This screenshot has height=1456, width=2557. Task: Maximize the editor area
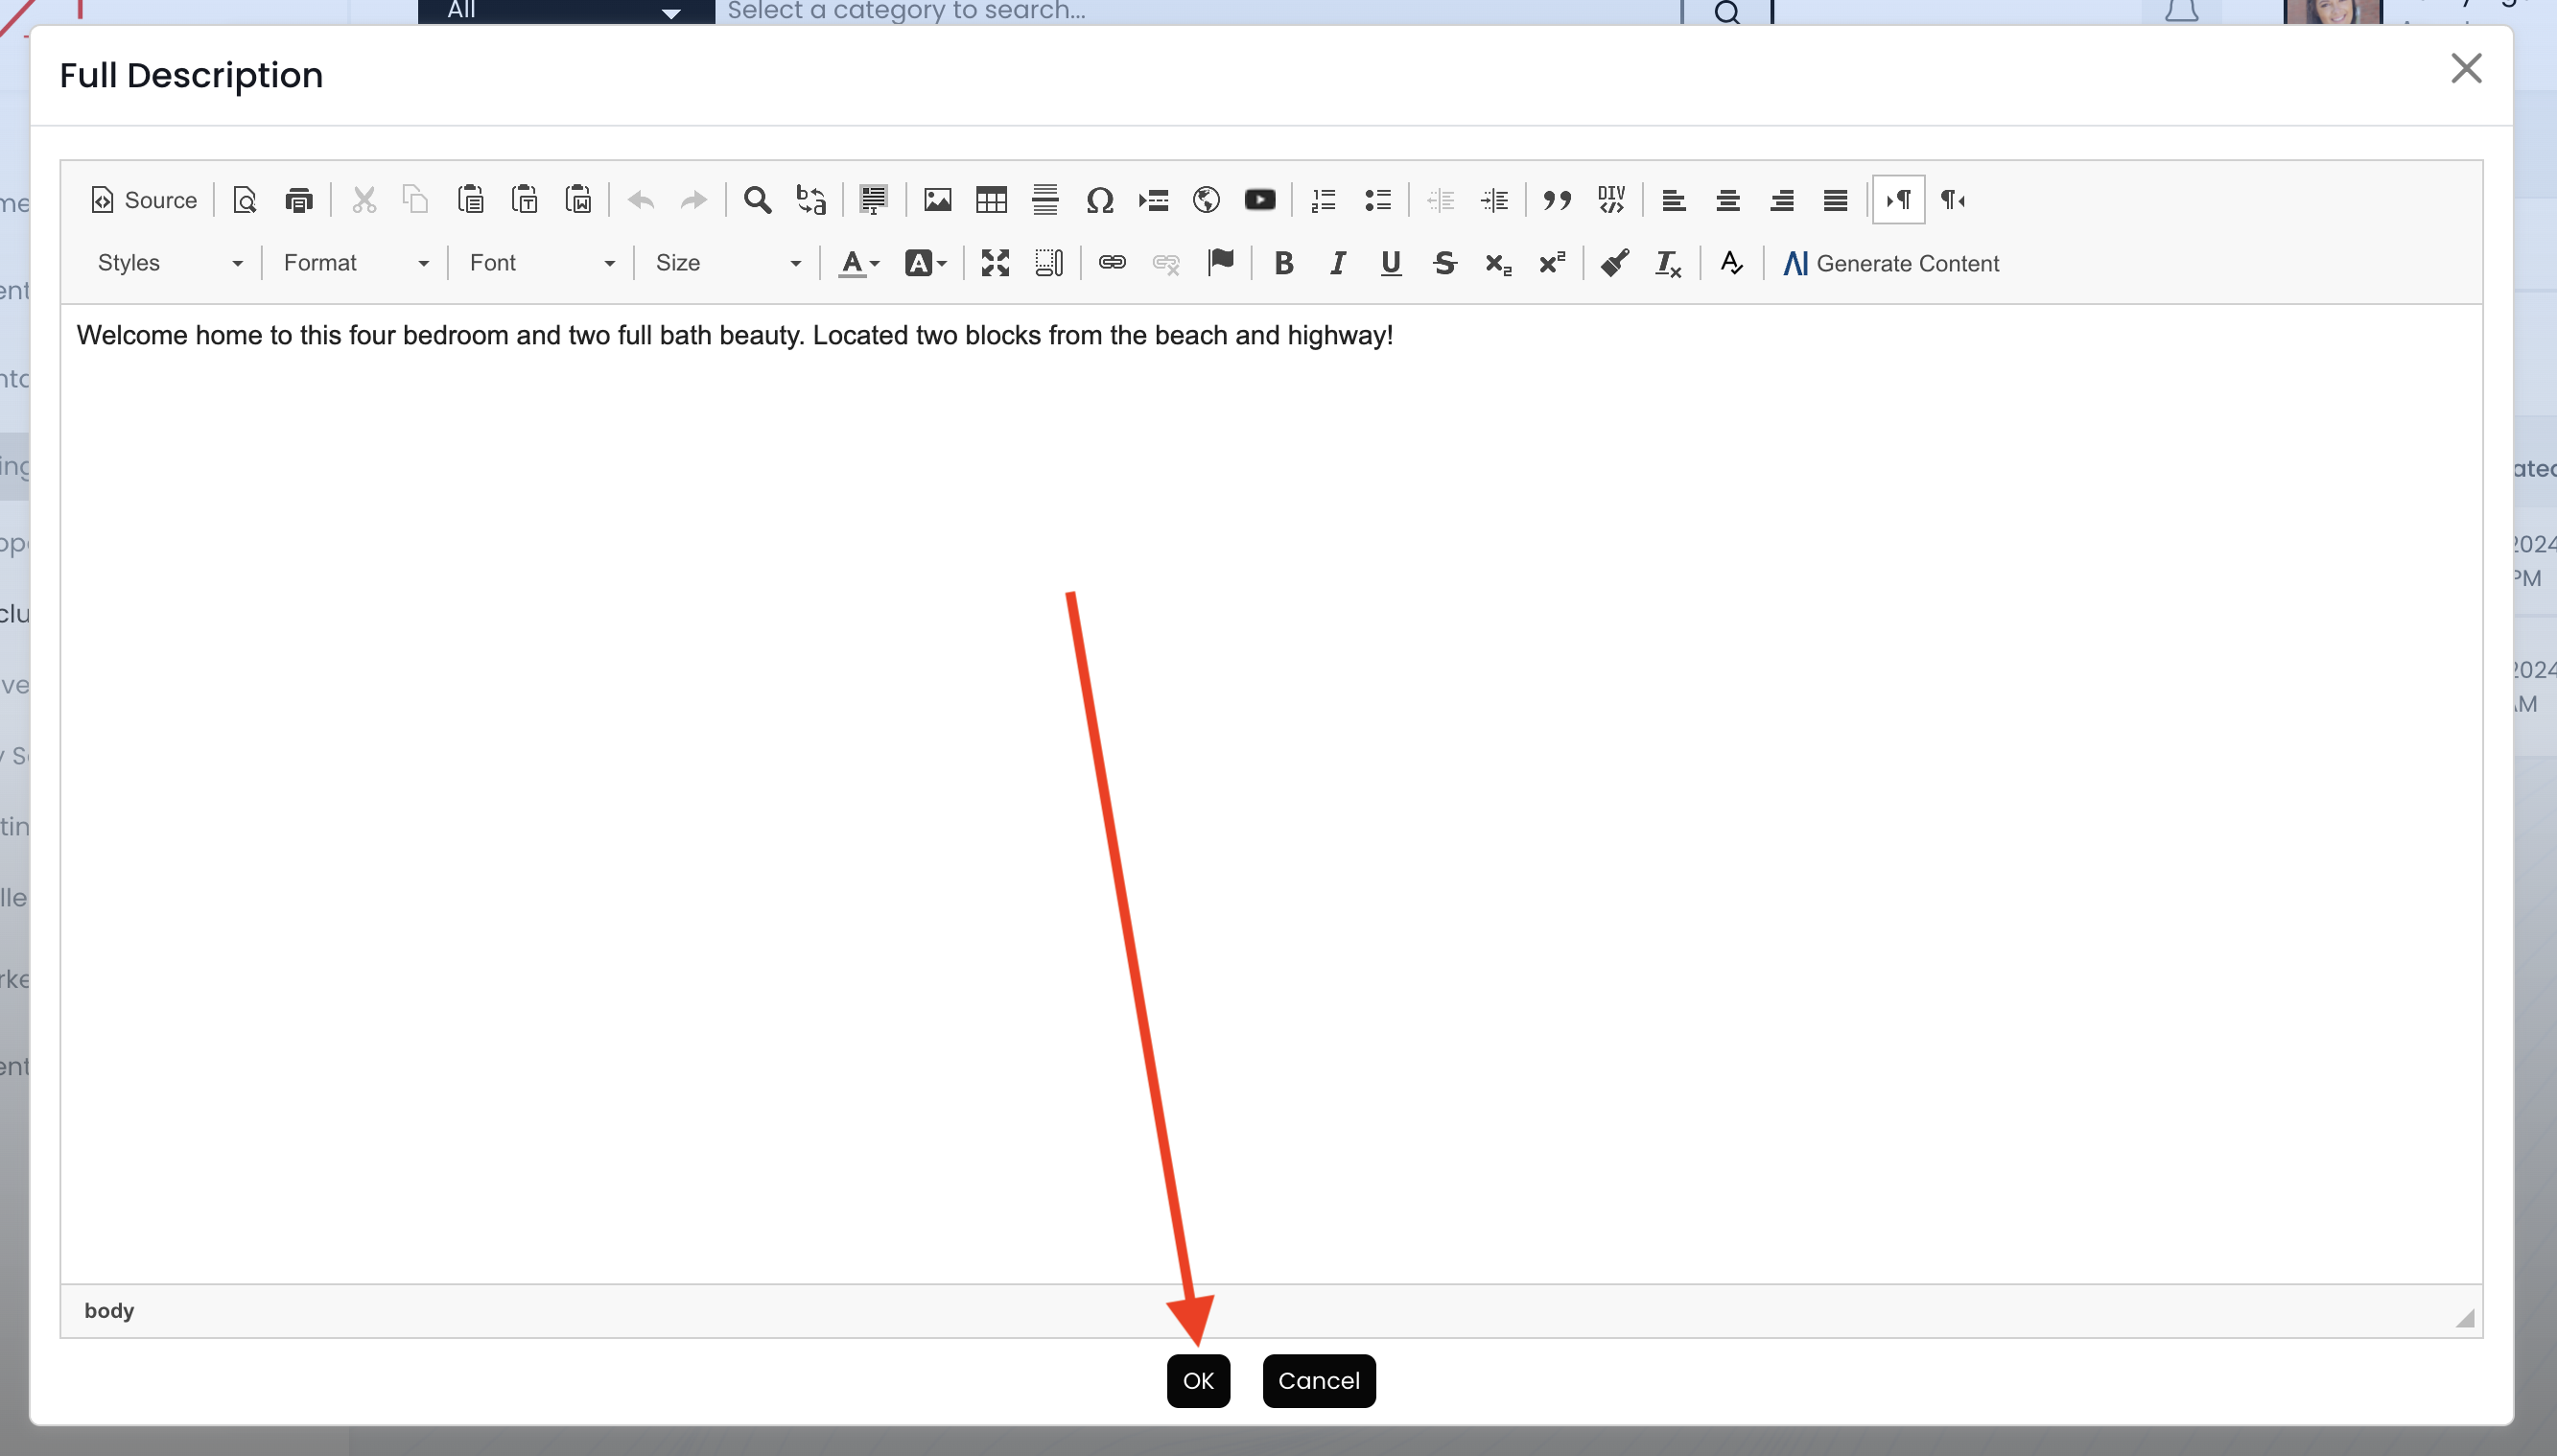coord(995,263)
